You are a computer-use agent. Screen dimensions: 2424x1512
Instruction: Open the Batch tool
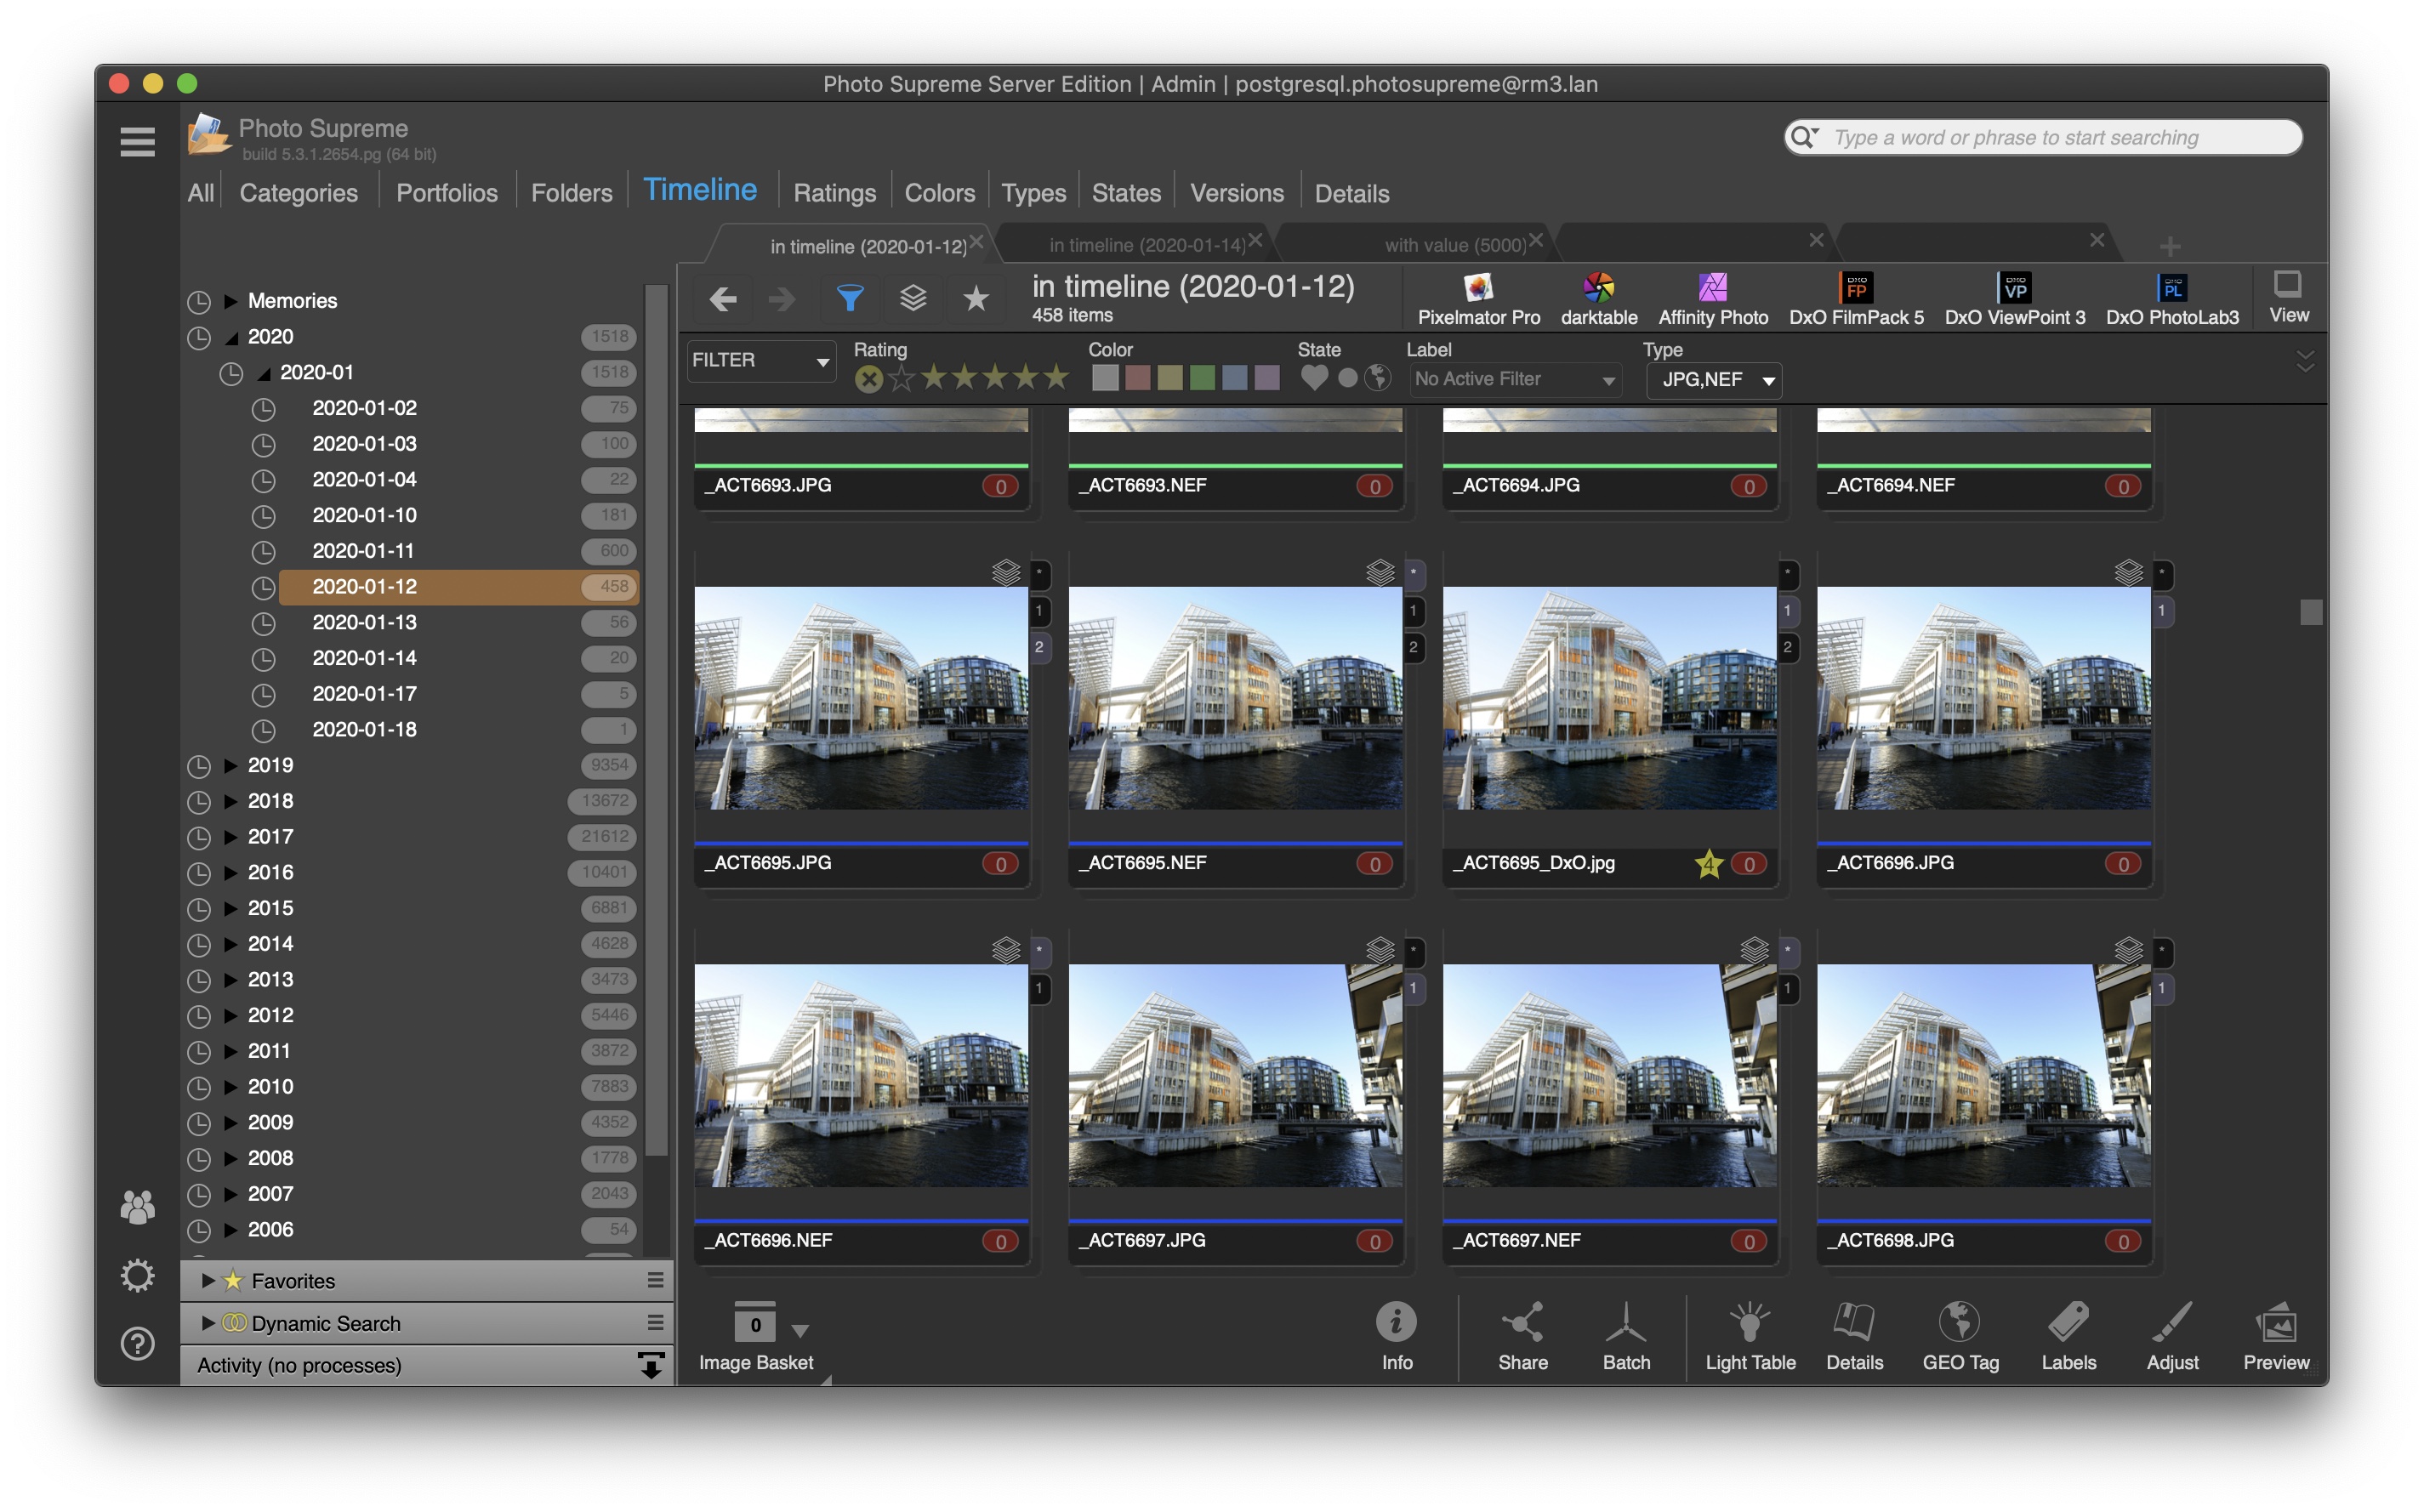pyautogui.click(x=1626, y=1337)
